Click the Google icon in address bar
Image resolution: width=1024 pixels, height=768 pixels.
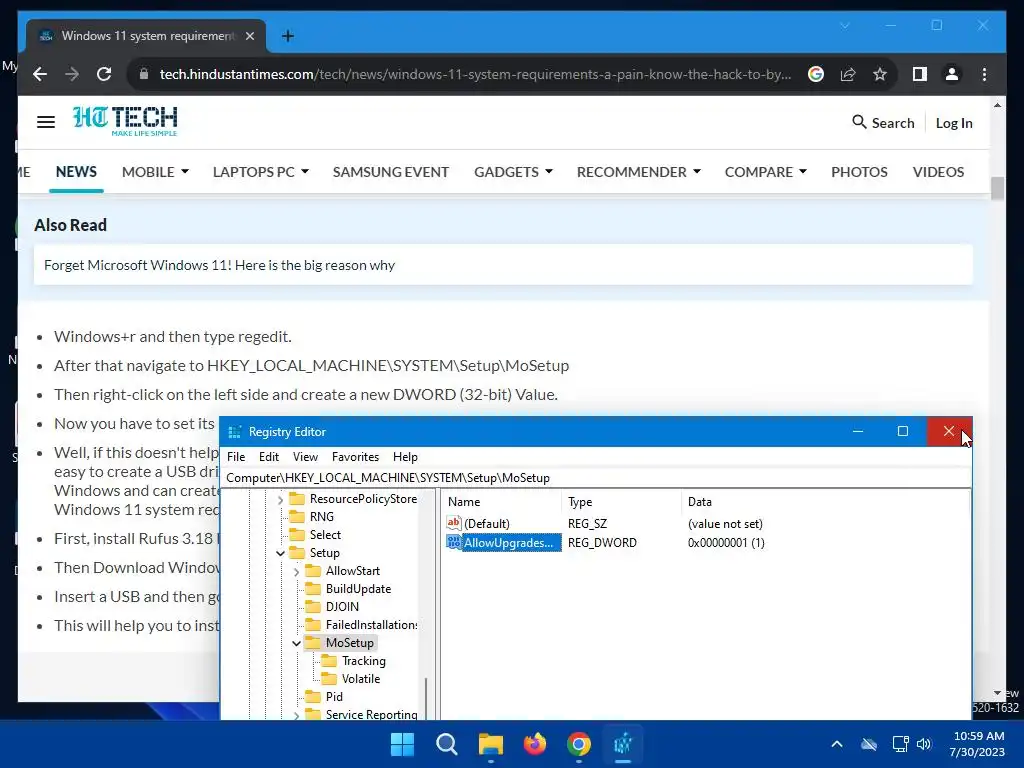click(816, 74)
